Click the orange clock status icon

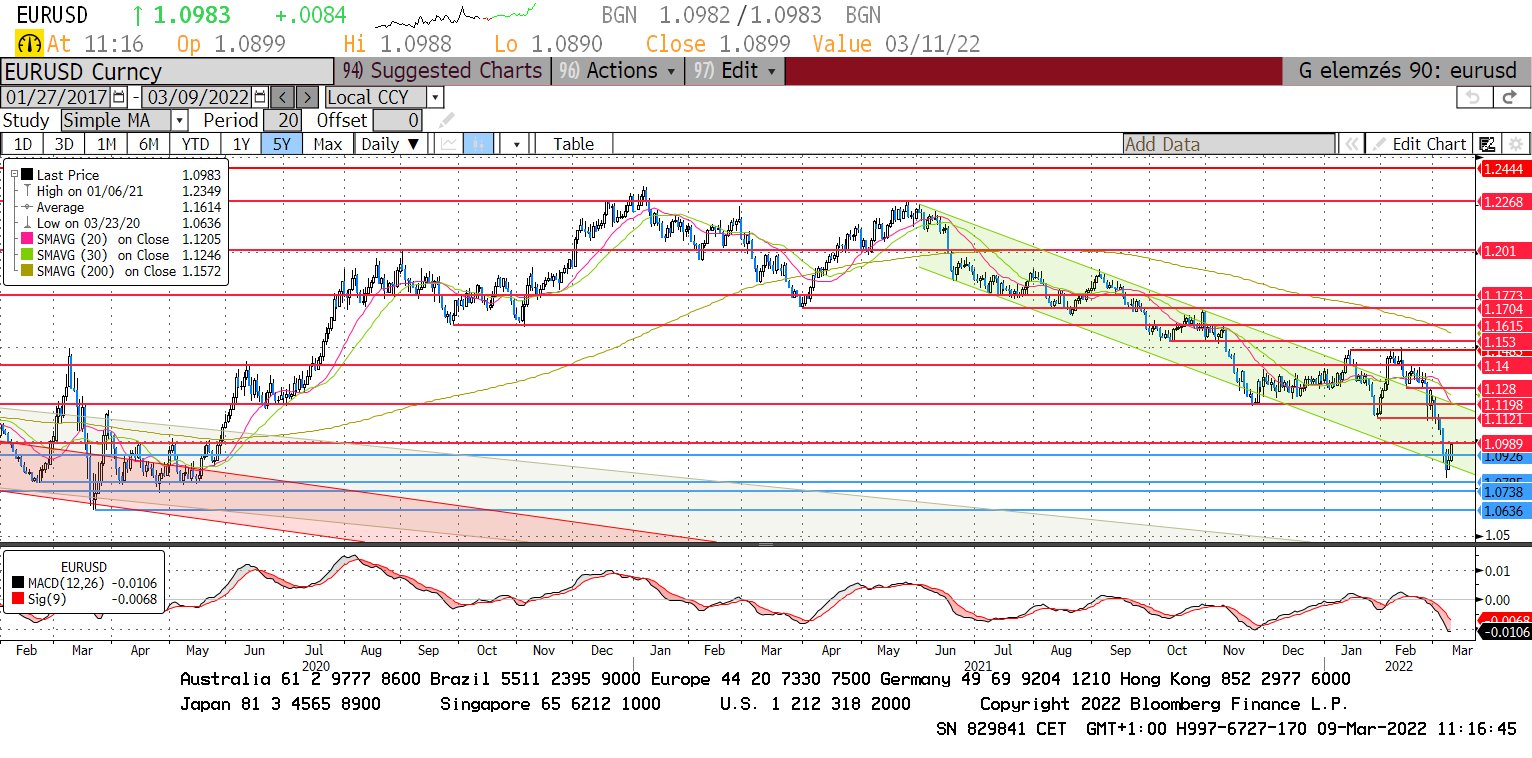[28, 44]
